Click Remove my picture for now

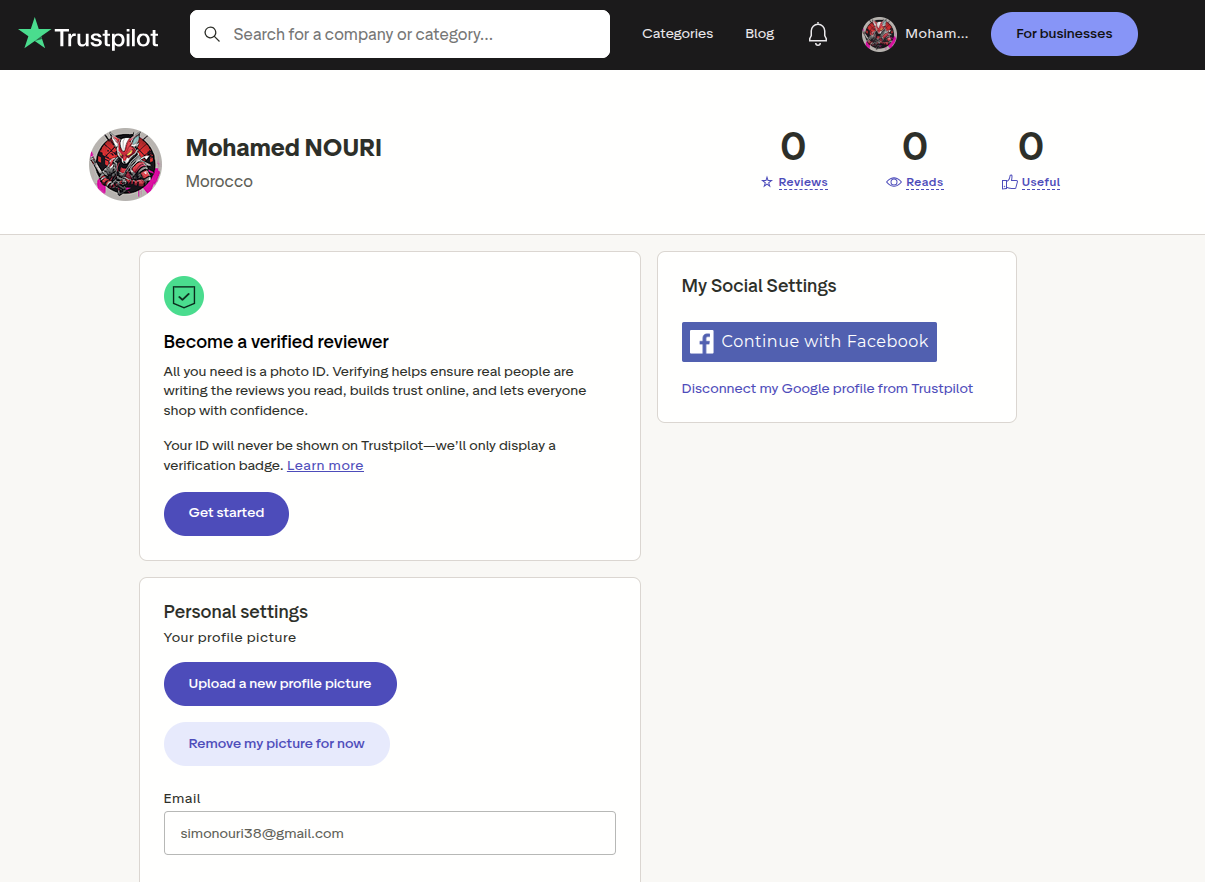(x=277, y=744)
